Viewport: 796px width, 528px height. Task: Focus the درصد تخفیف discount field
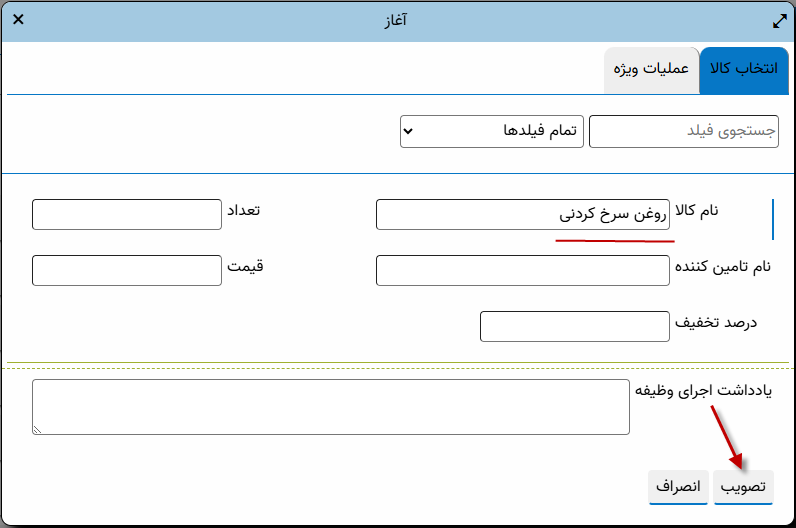574,326
